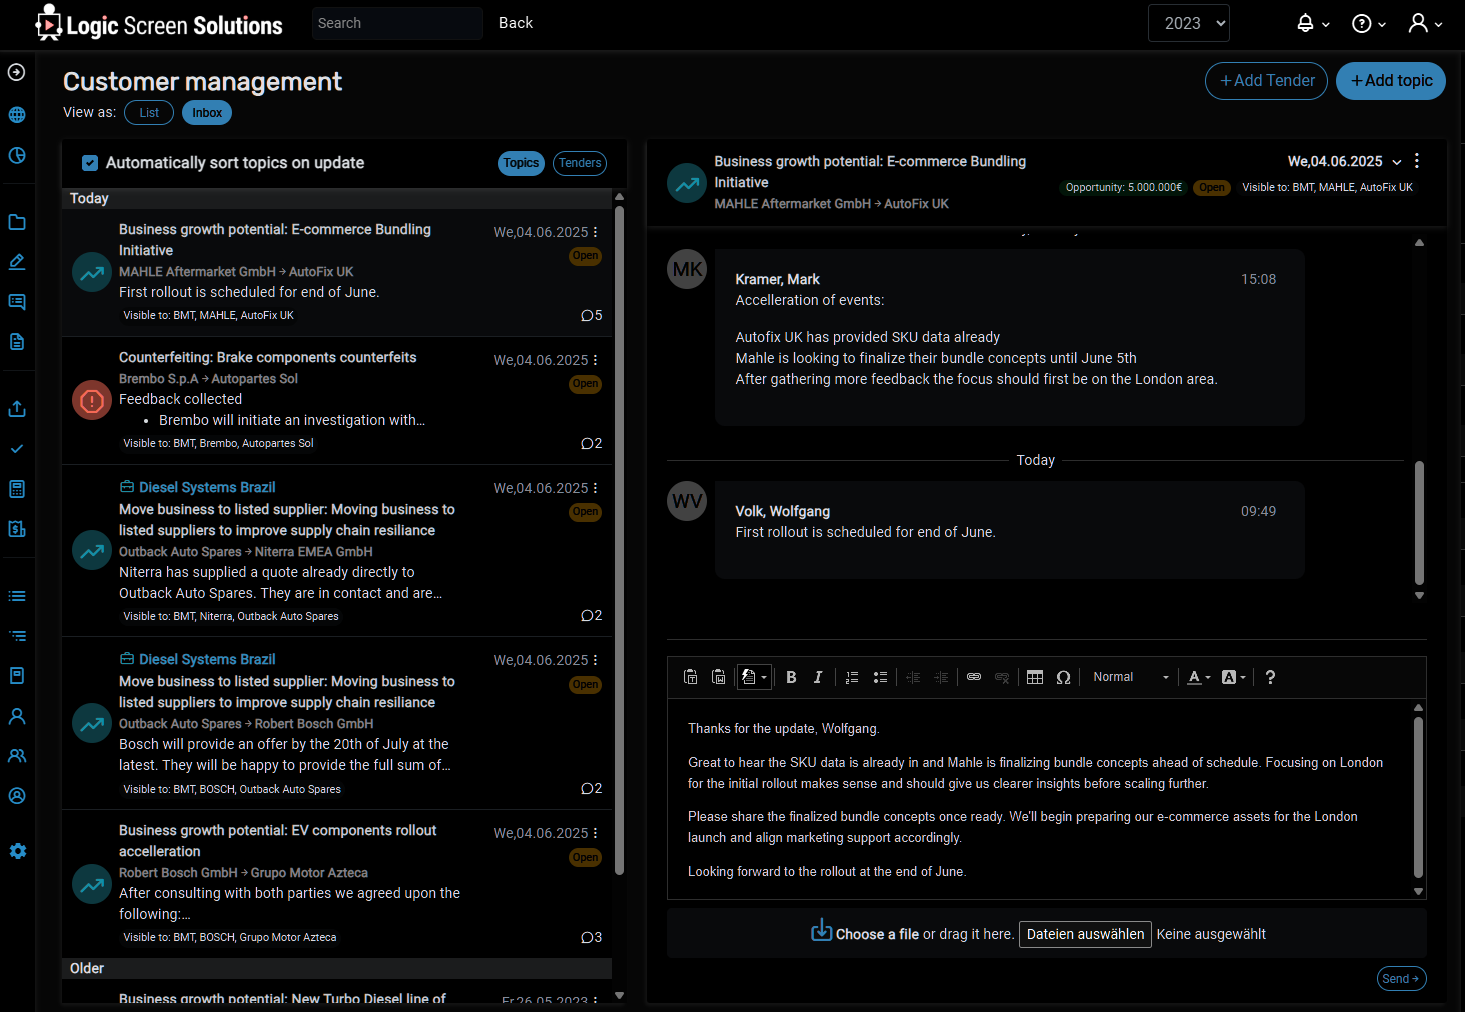This screenshot has height=1012, width=1465.
Task: Switch view to Inbox
Action: tap(207, 113)
